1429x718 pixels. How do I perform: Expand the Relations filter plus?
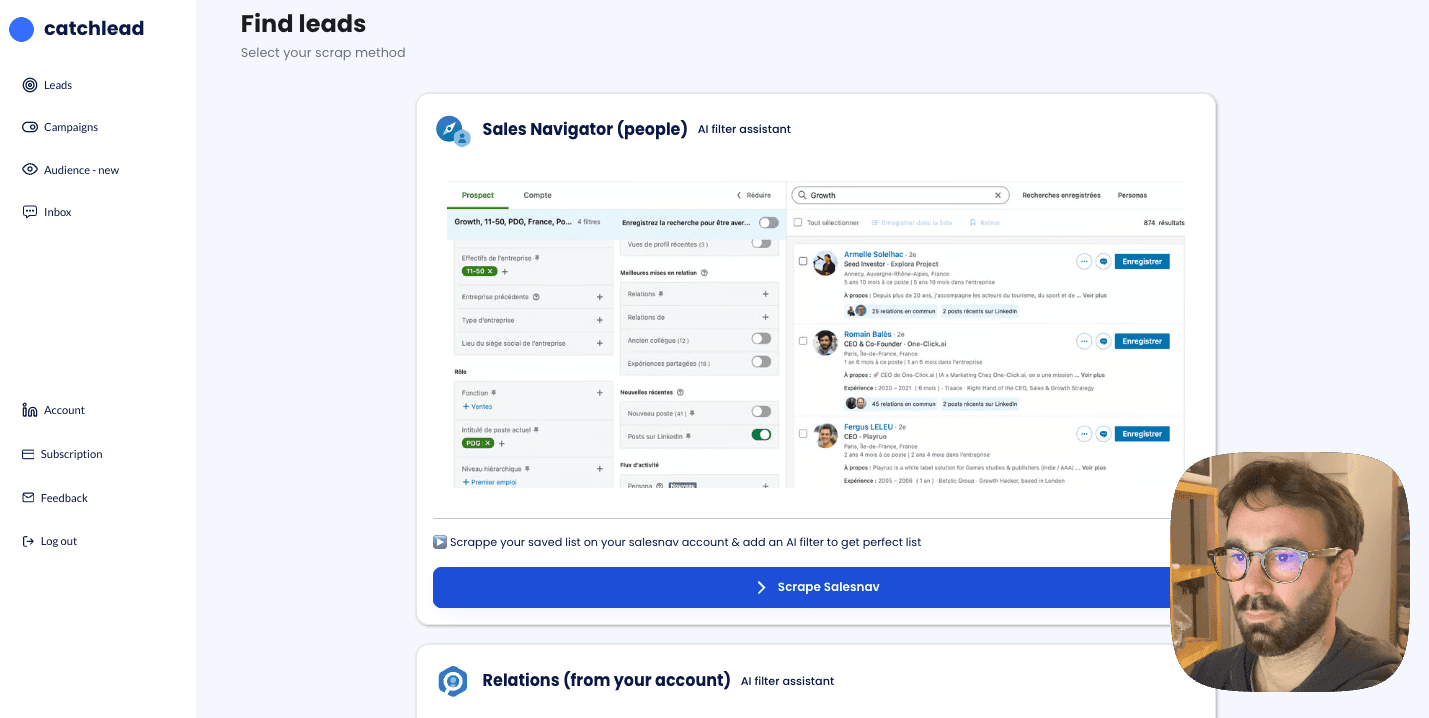[x=765, y=294]
